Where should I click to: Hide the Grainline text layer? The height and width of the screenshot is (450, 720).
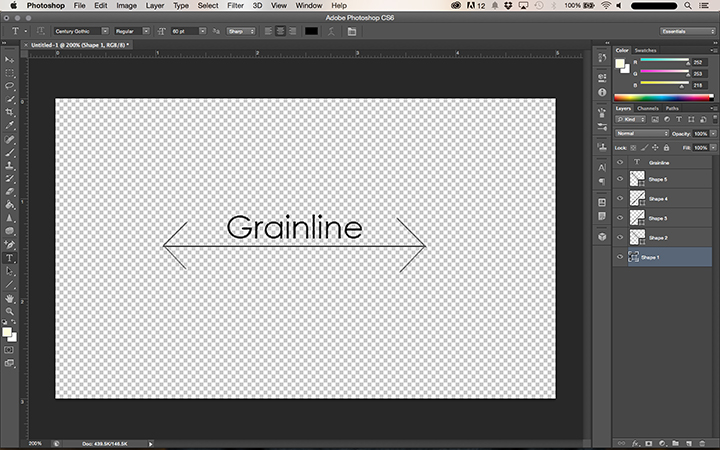619,163
